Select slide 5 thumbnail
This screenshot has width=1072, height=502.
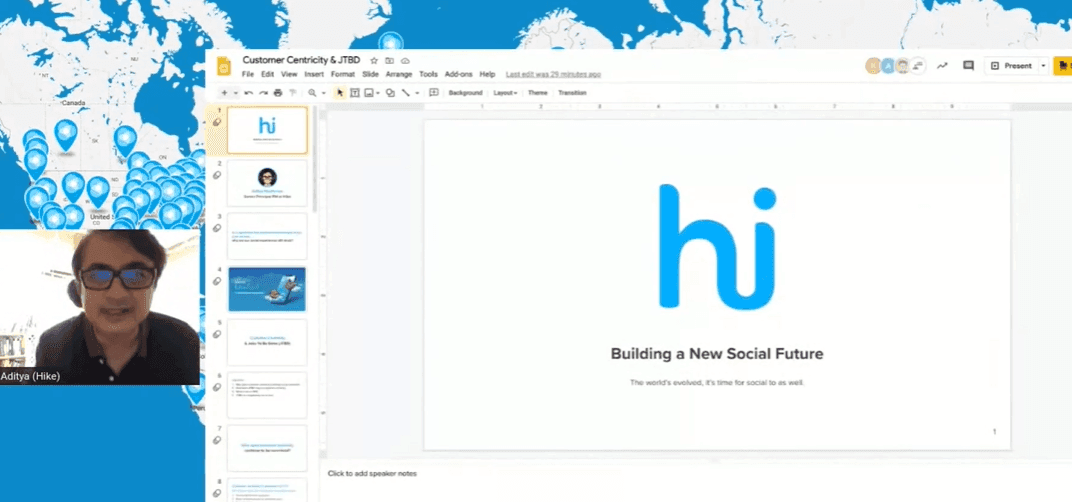coord(267,341)
